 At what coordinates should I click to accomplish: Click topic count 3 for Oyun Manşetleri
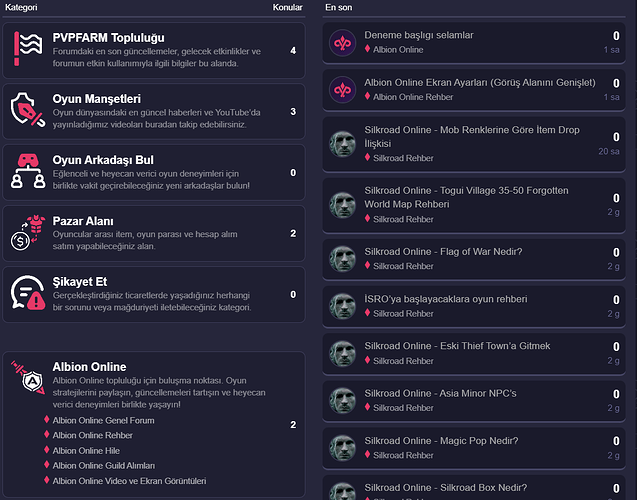click(293, 112)
